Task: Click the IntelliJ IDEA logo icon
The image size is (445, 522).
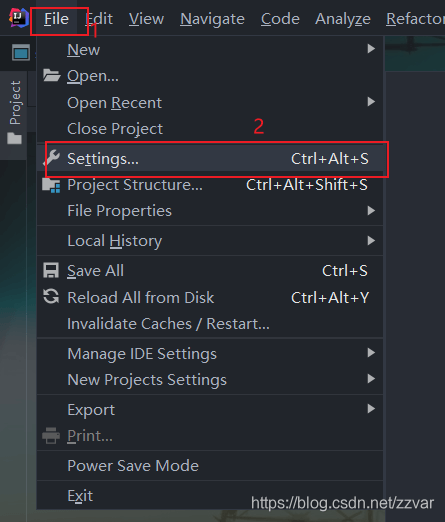Action: [x=19, y=18]
